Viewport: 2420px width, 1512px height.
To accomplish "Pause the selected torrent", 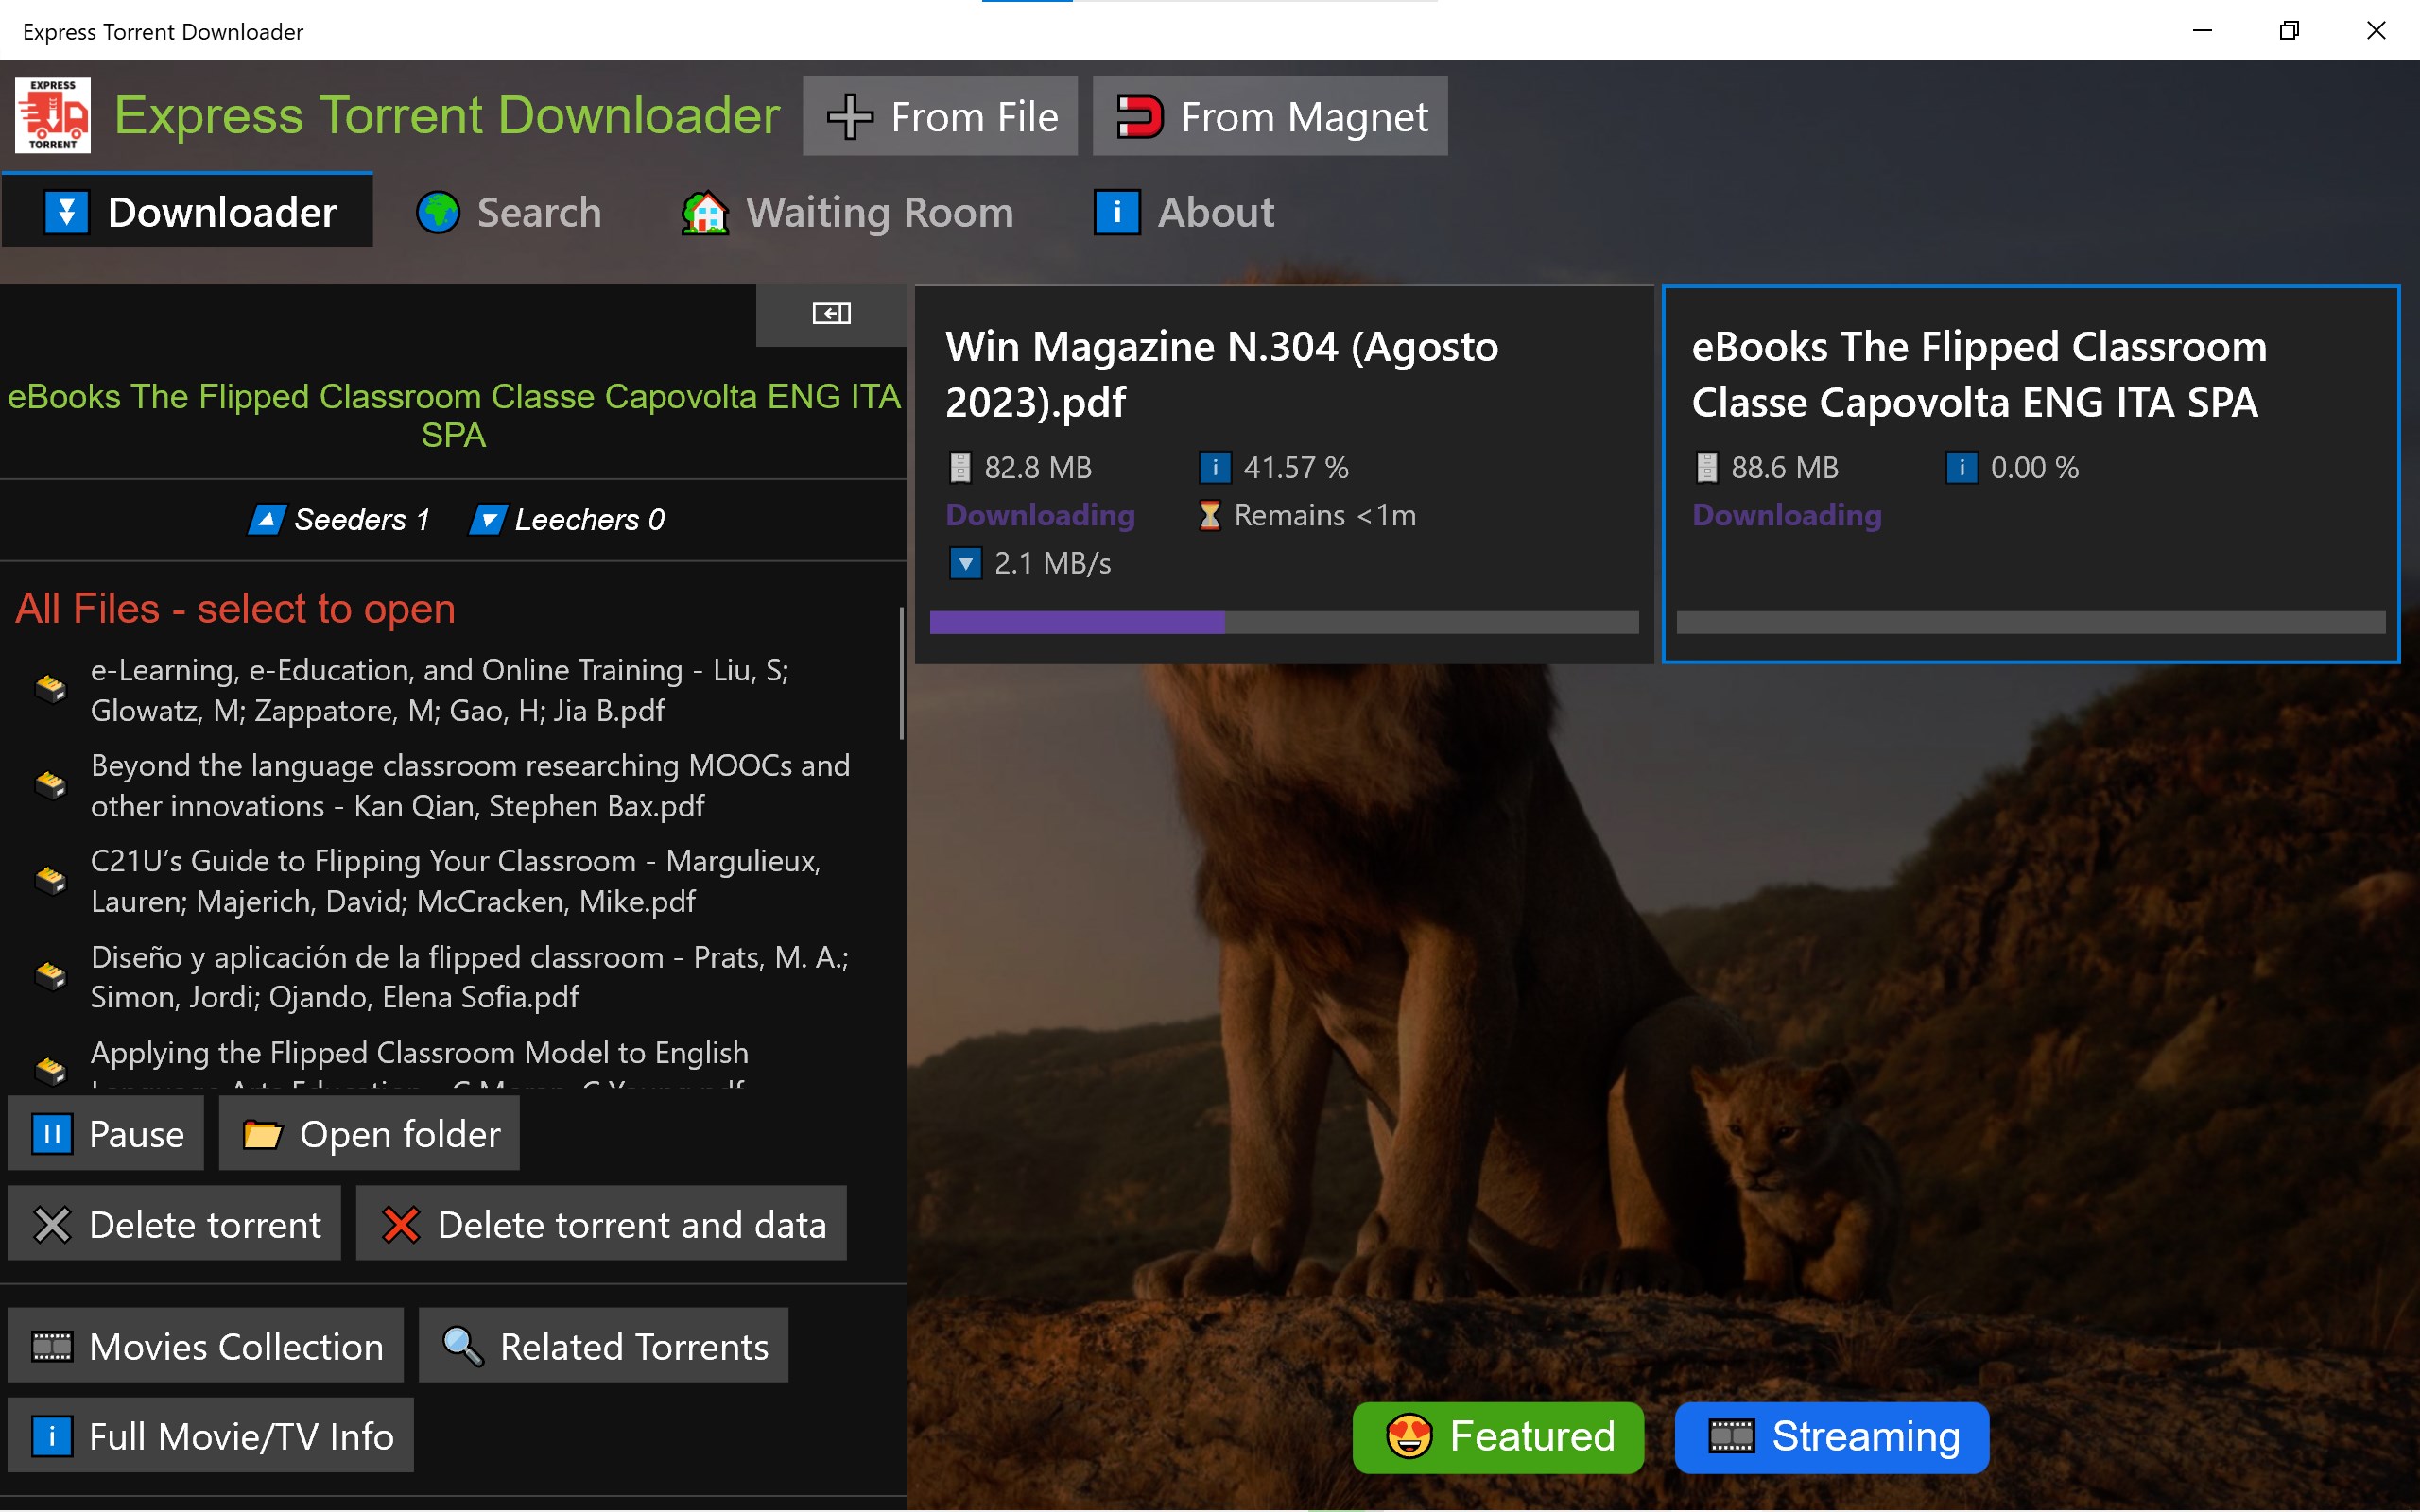I will click(107, 1134).
